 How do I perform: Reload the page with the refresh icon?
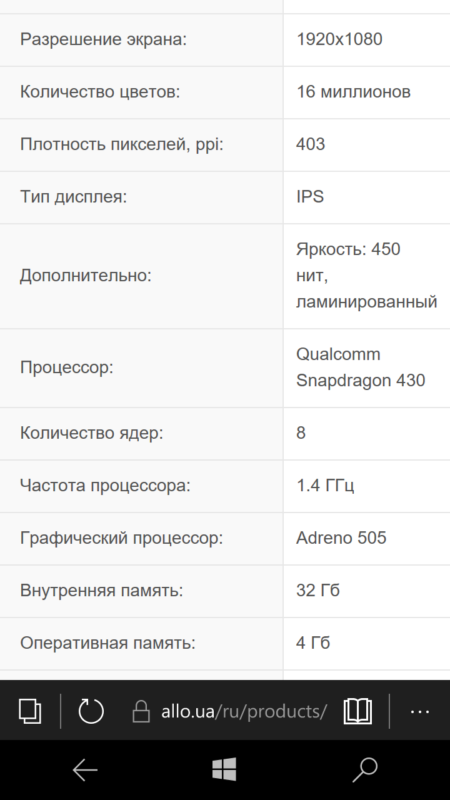tap(91, 711)
